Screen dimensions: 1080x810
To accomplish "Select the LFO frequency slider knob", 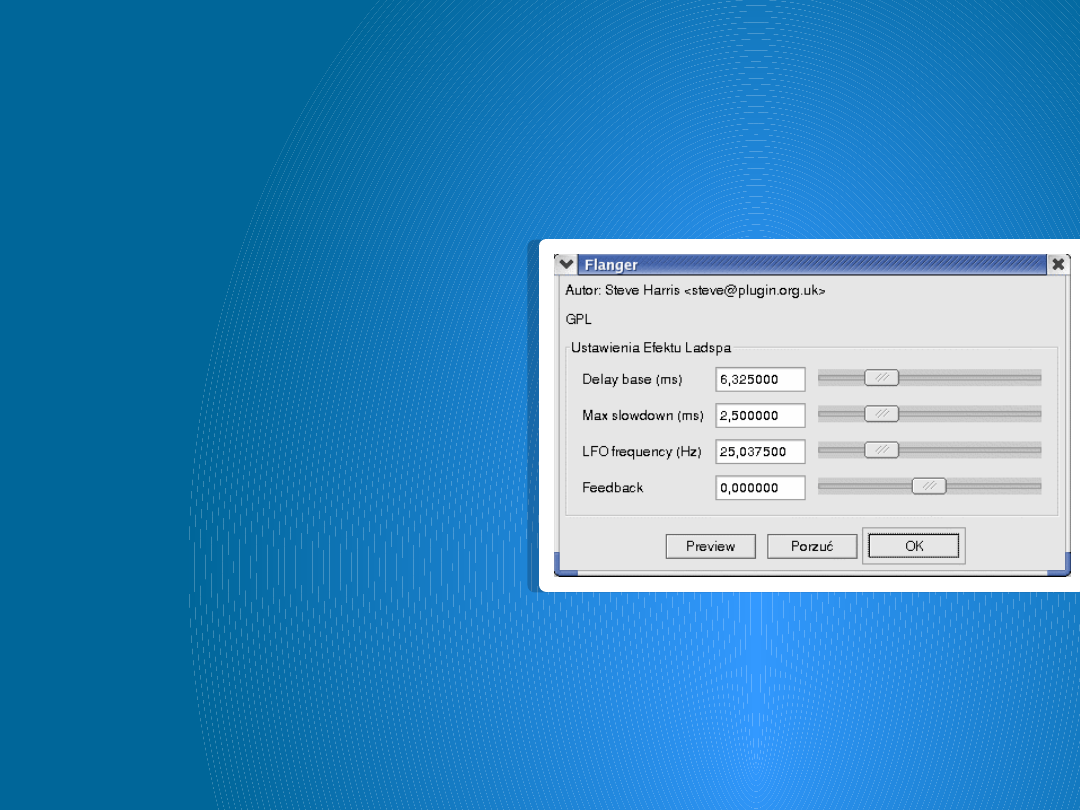I will pyautogui.click(x=882, y=450).
